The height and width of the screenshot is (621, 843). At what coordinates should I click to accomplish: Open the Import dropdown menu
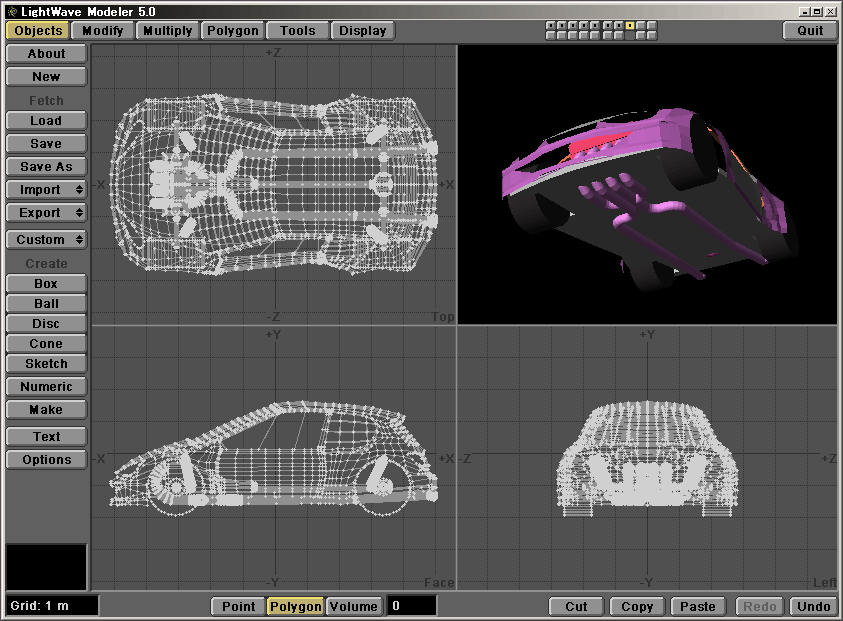pyautogui.click(x=46, y=190)
